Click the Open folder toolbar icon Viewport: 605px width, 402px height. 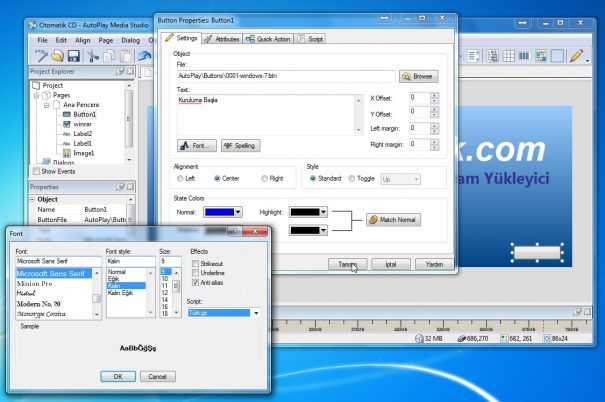[57, 56]
